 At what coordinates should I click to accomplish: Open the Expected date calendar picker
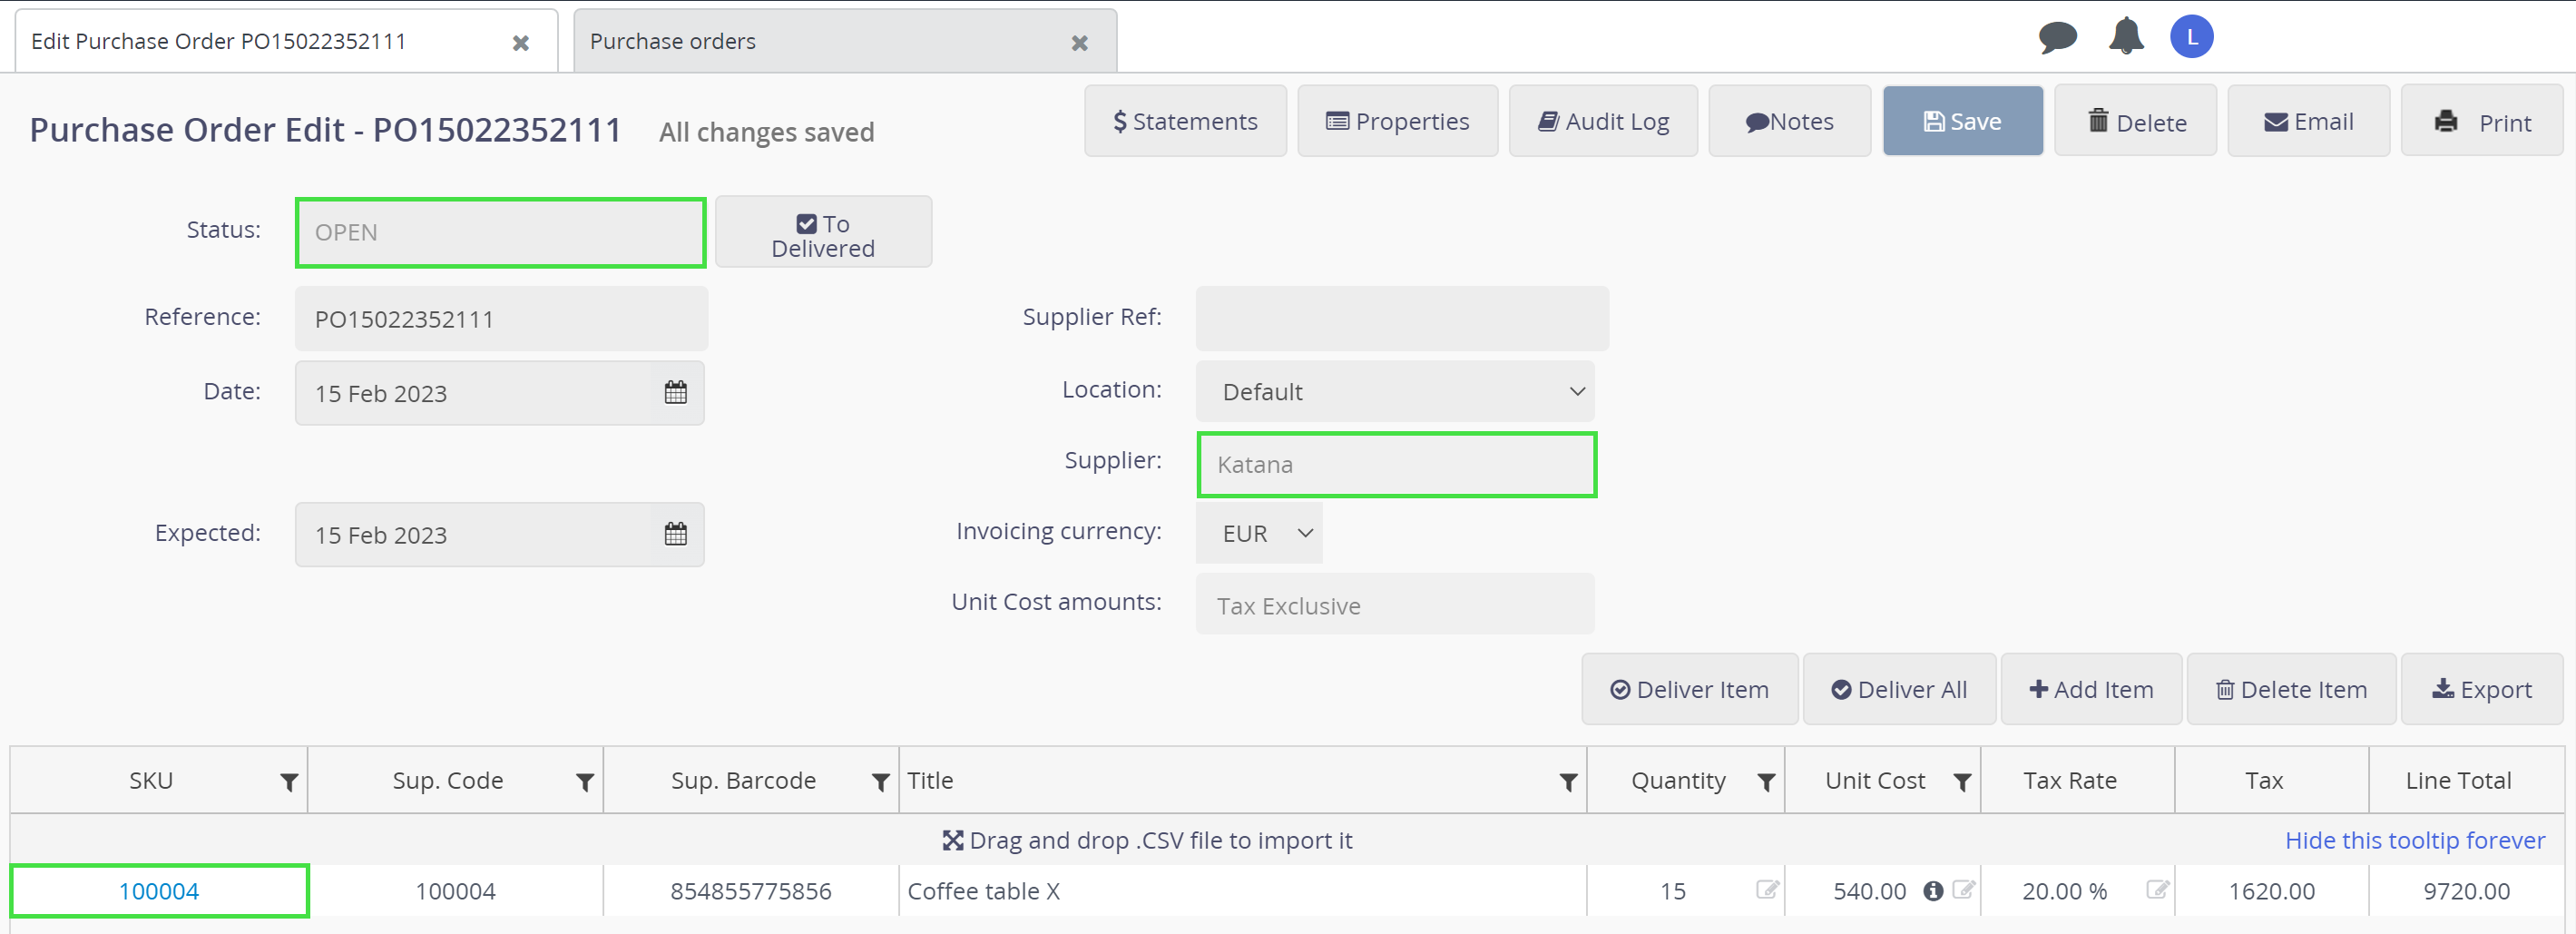point(675,535)
